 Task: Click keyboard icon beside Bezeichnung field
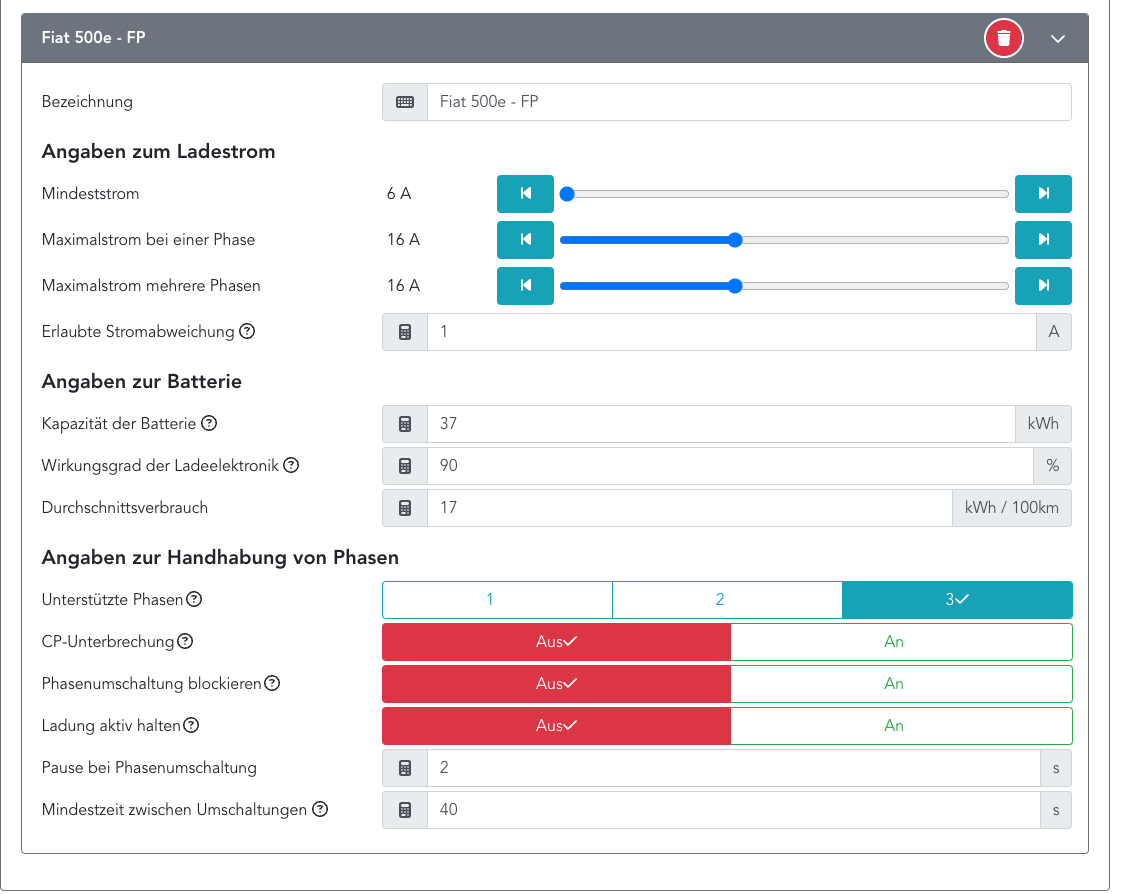click(405, 102)
